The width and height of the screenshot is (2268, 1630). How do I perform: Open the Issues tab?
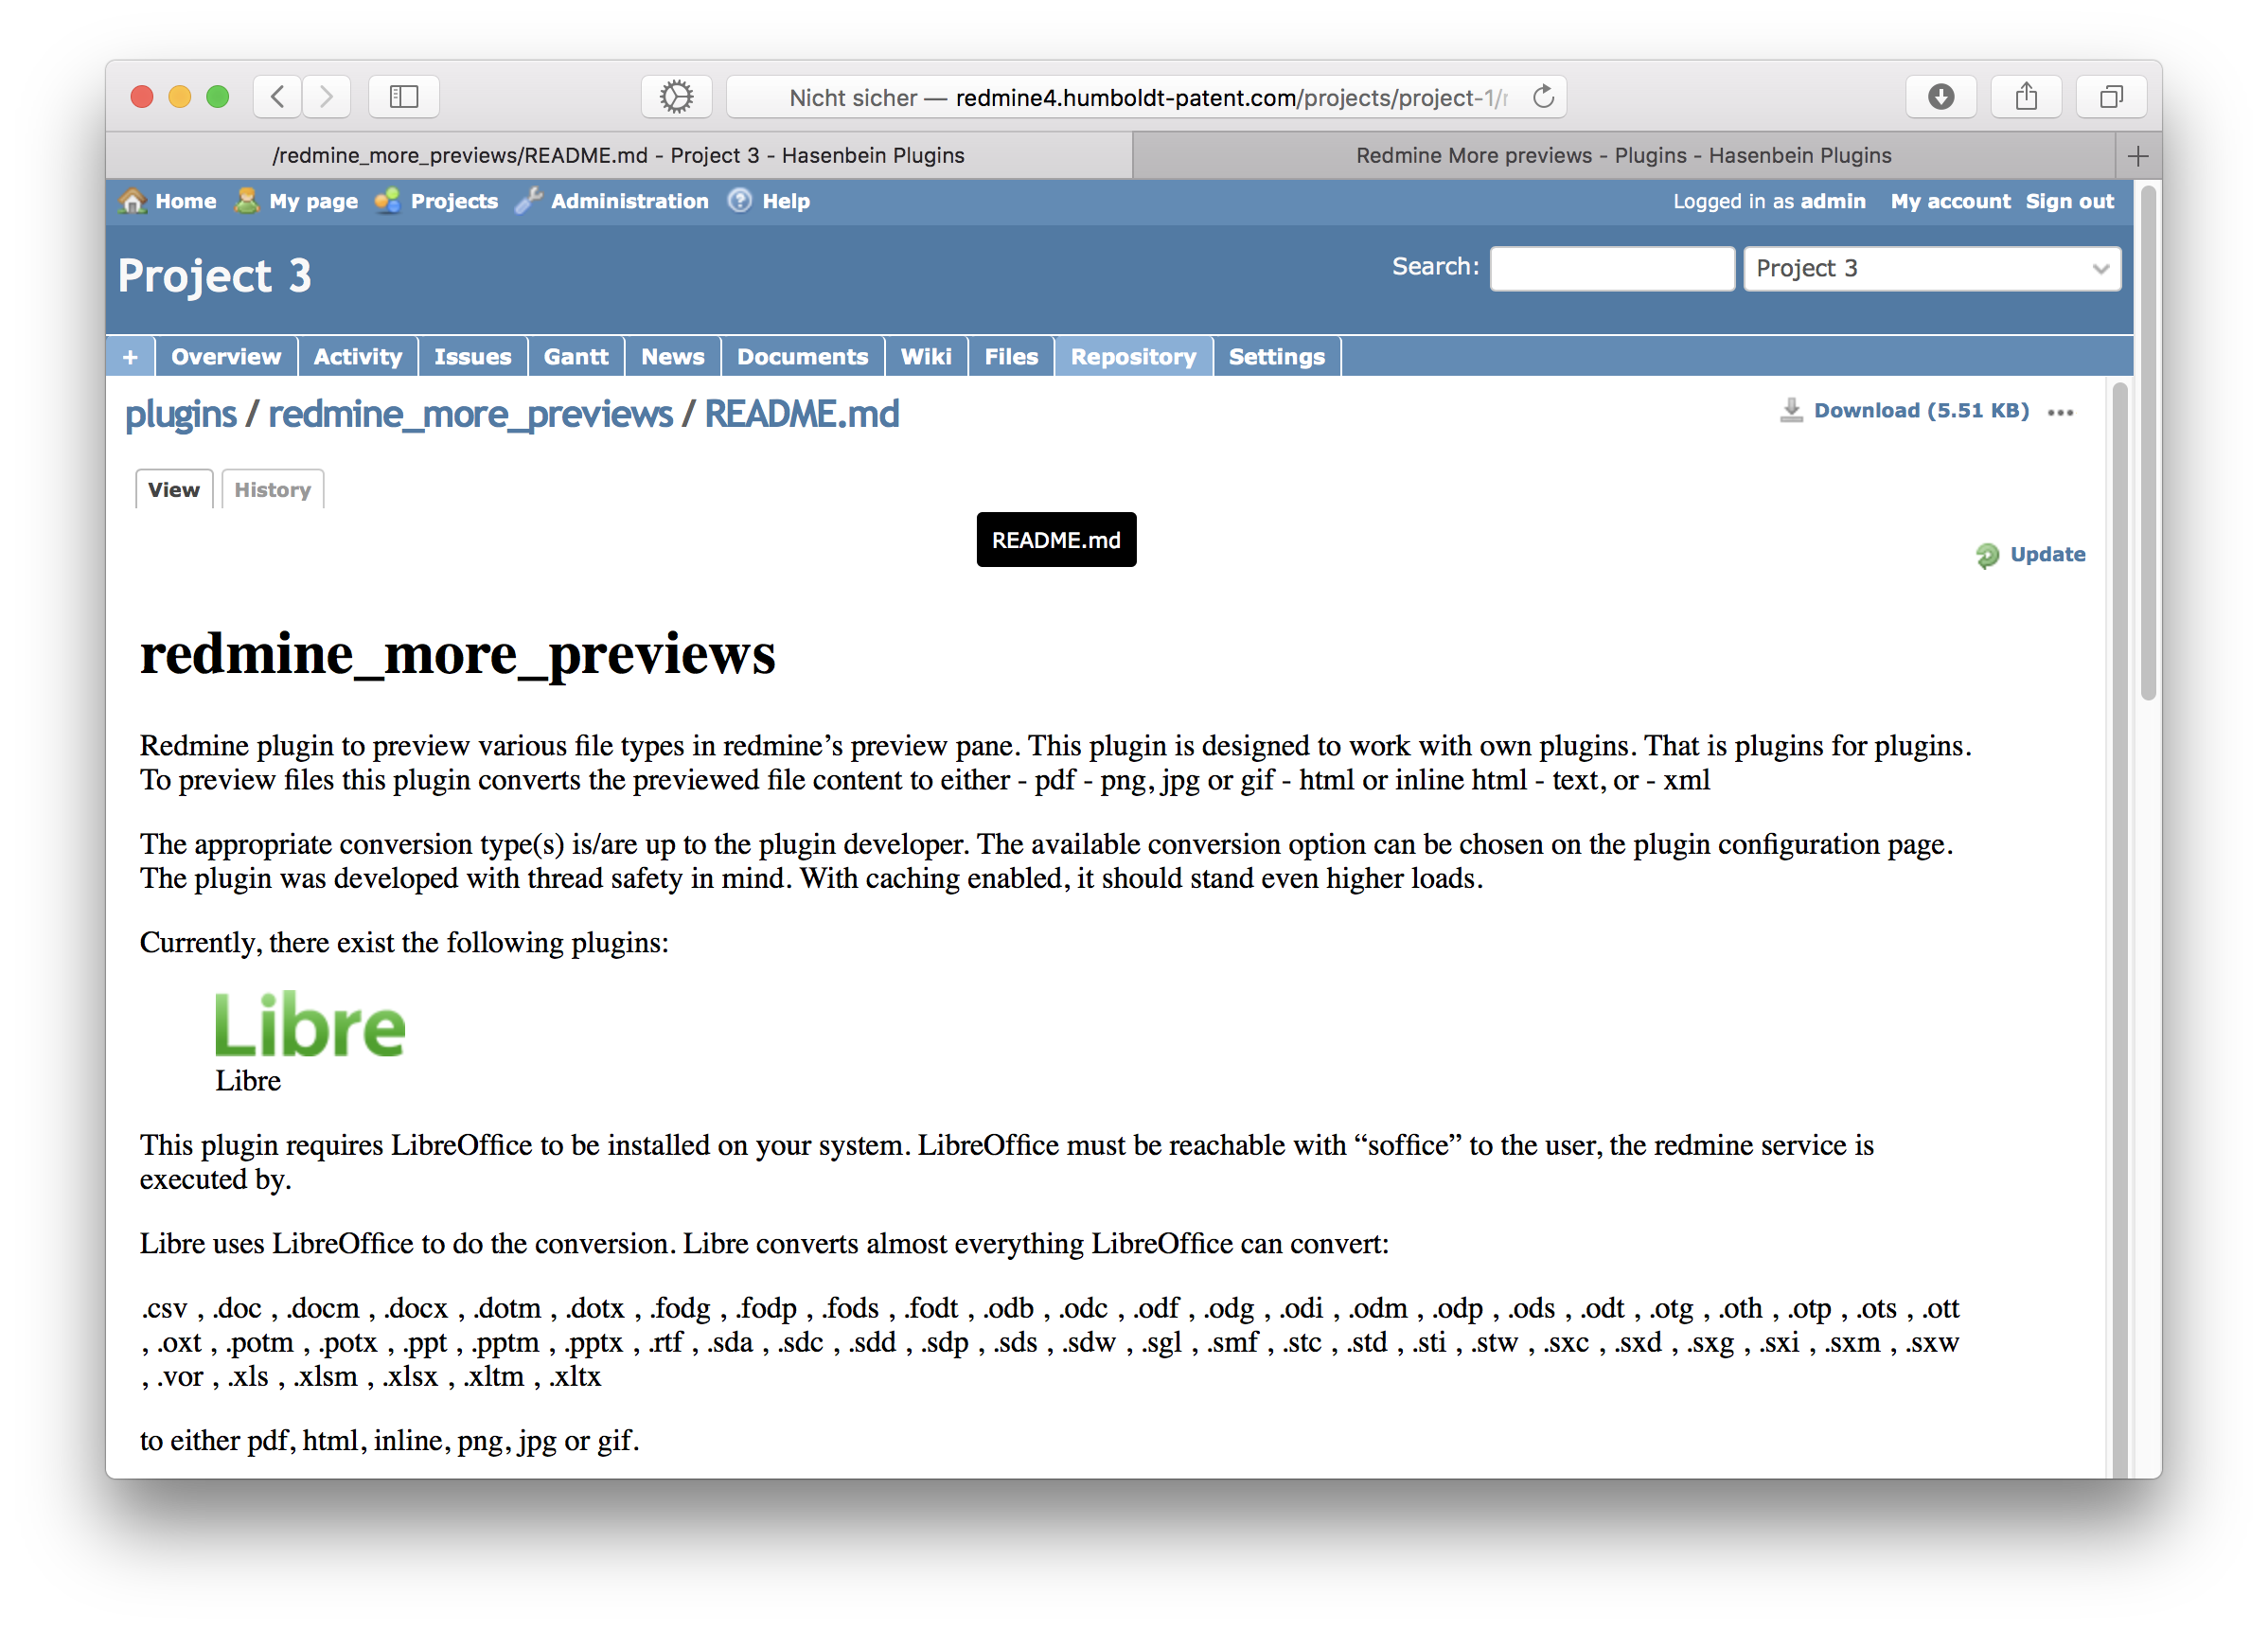pos(472,357)
